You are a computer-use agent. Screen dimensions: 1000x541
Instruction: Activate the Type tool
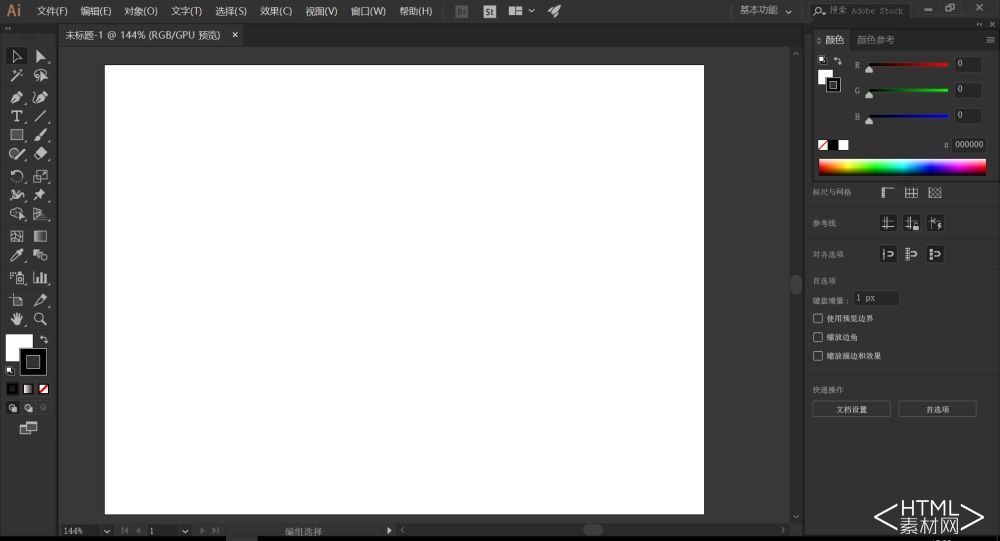(17, 116)
